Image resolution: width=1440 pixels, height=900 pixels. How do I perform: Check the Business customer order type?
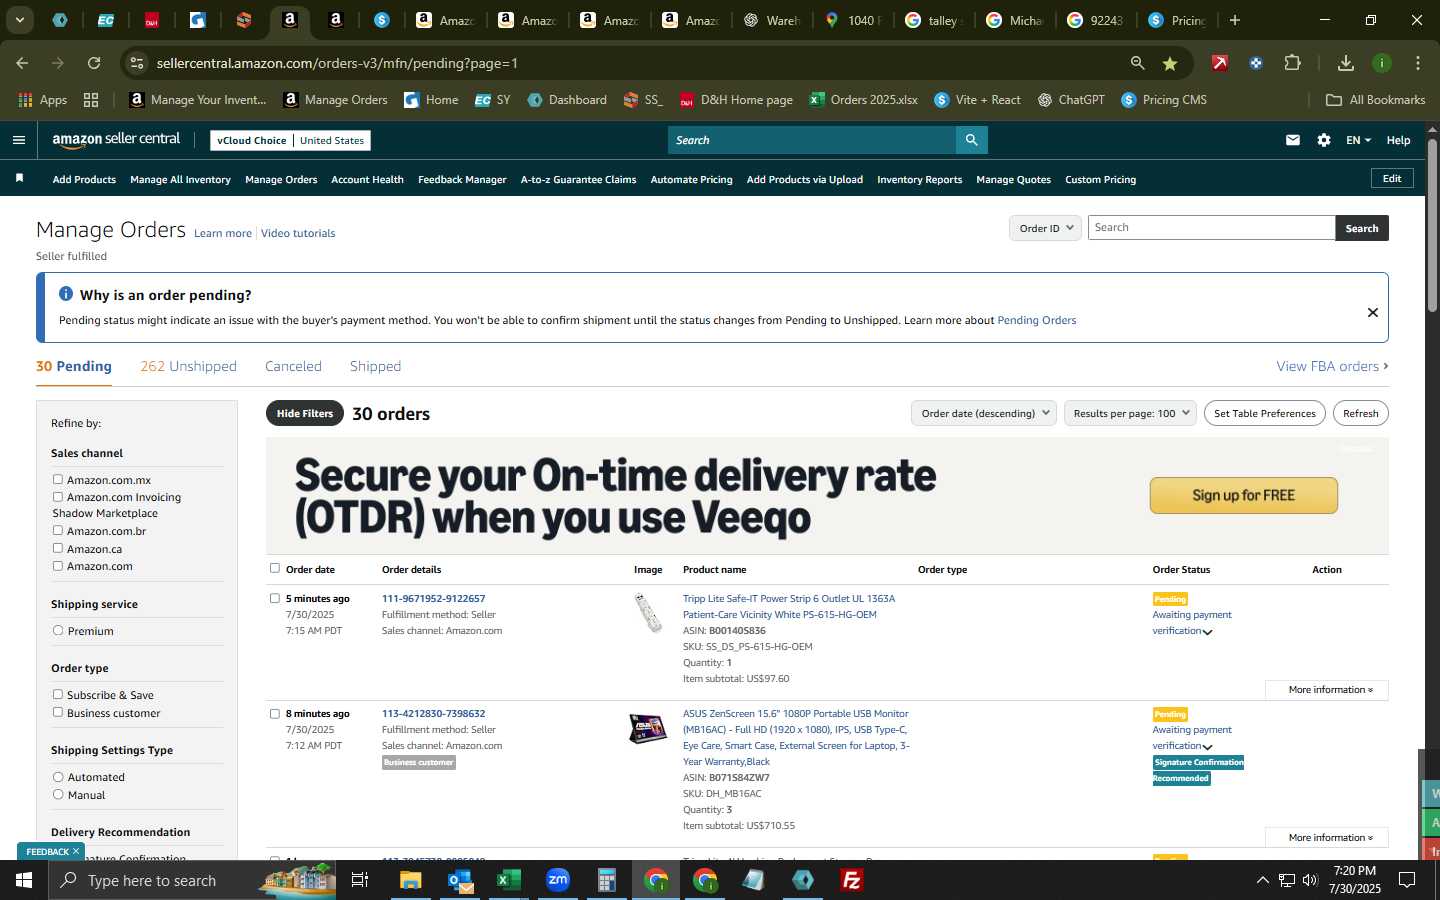click(58, 712)
